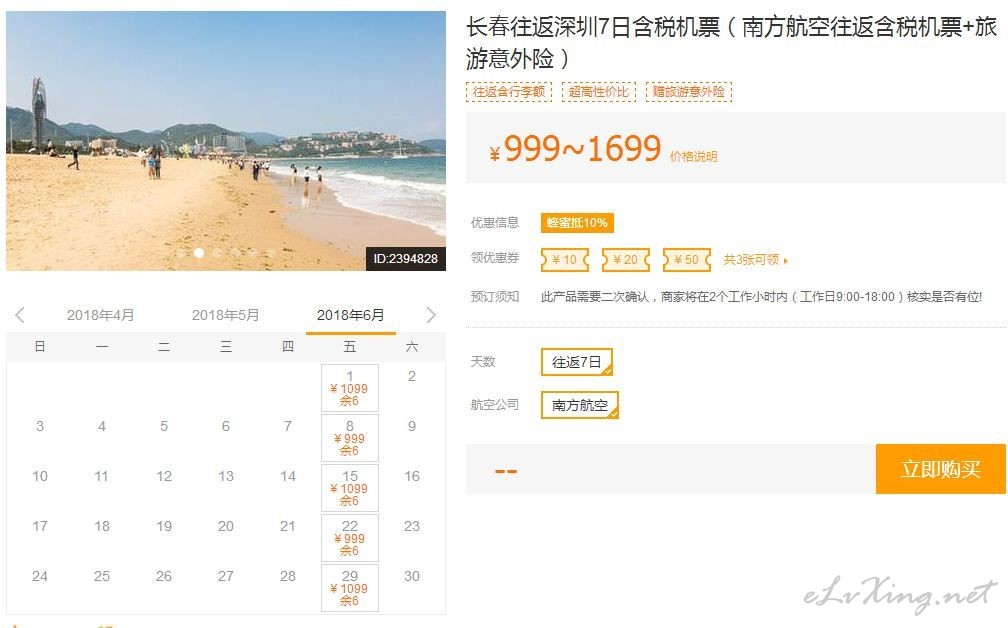Click the 立即购买 buy button
1008x628 pixels.
(940, 469)
